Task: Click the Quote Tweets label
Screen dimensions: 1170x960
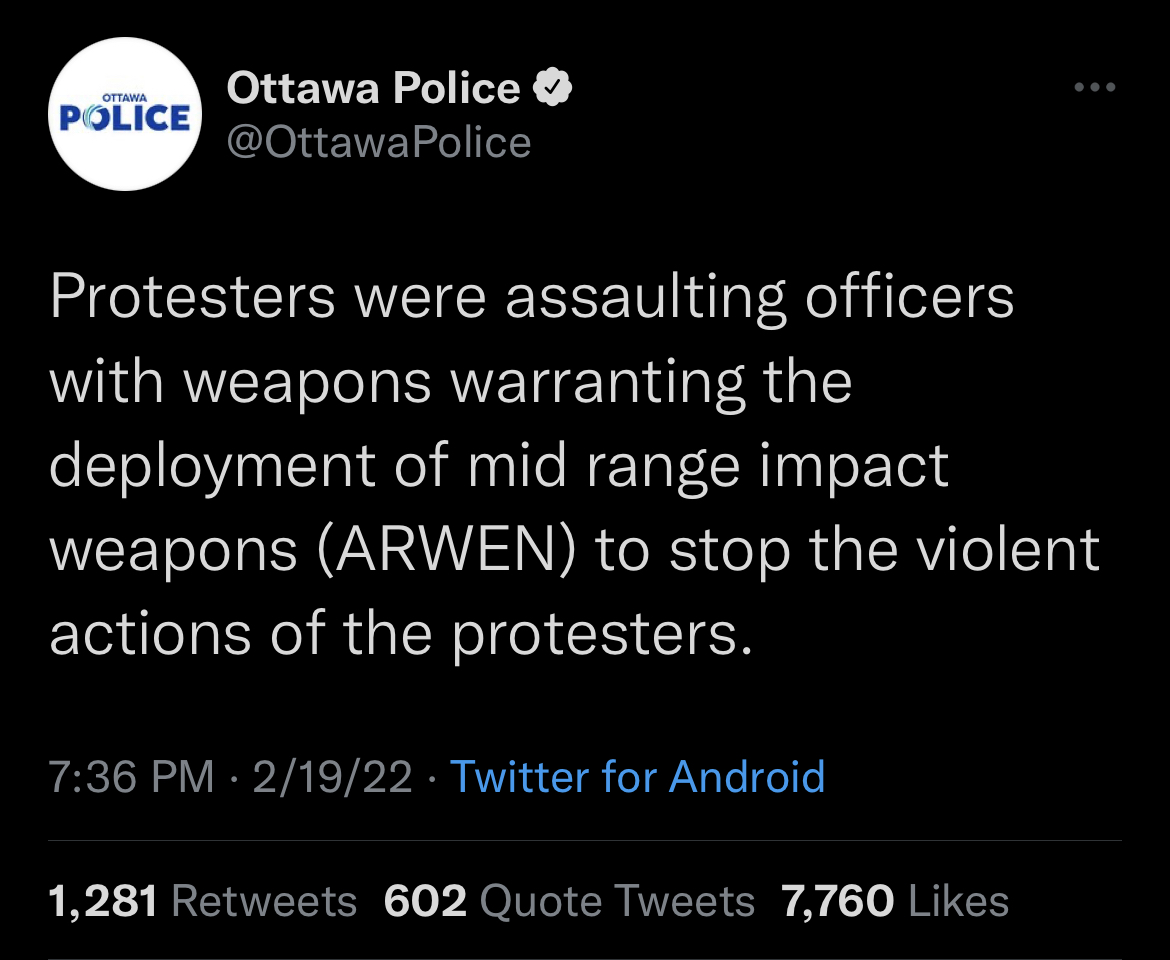Action: click(x=617, y=900)
